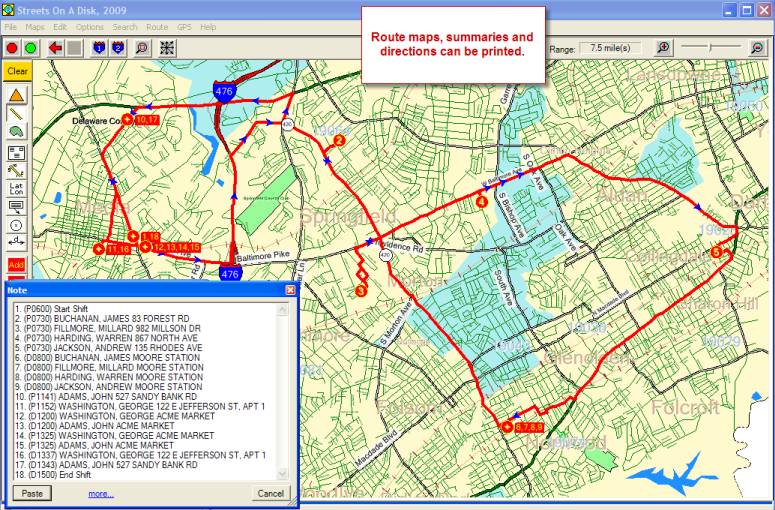
Task: Click the gray square toolbar button
Action: tap(74, 48)
